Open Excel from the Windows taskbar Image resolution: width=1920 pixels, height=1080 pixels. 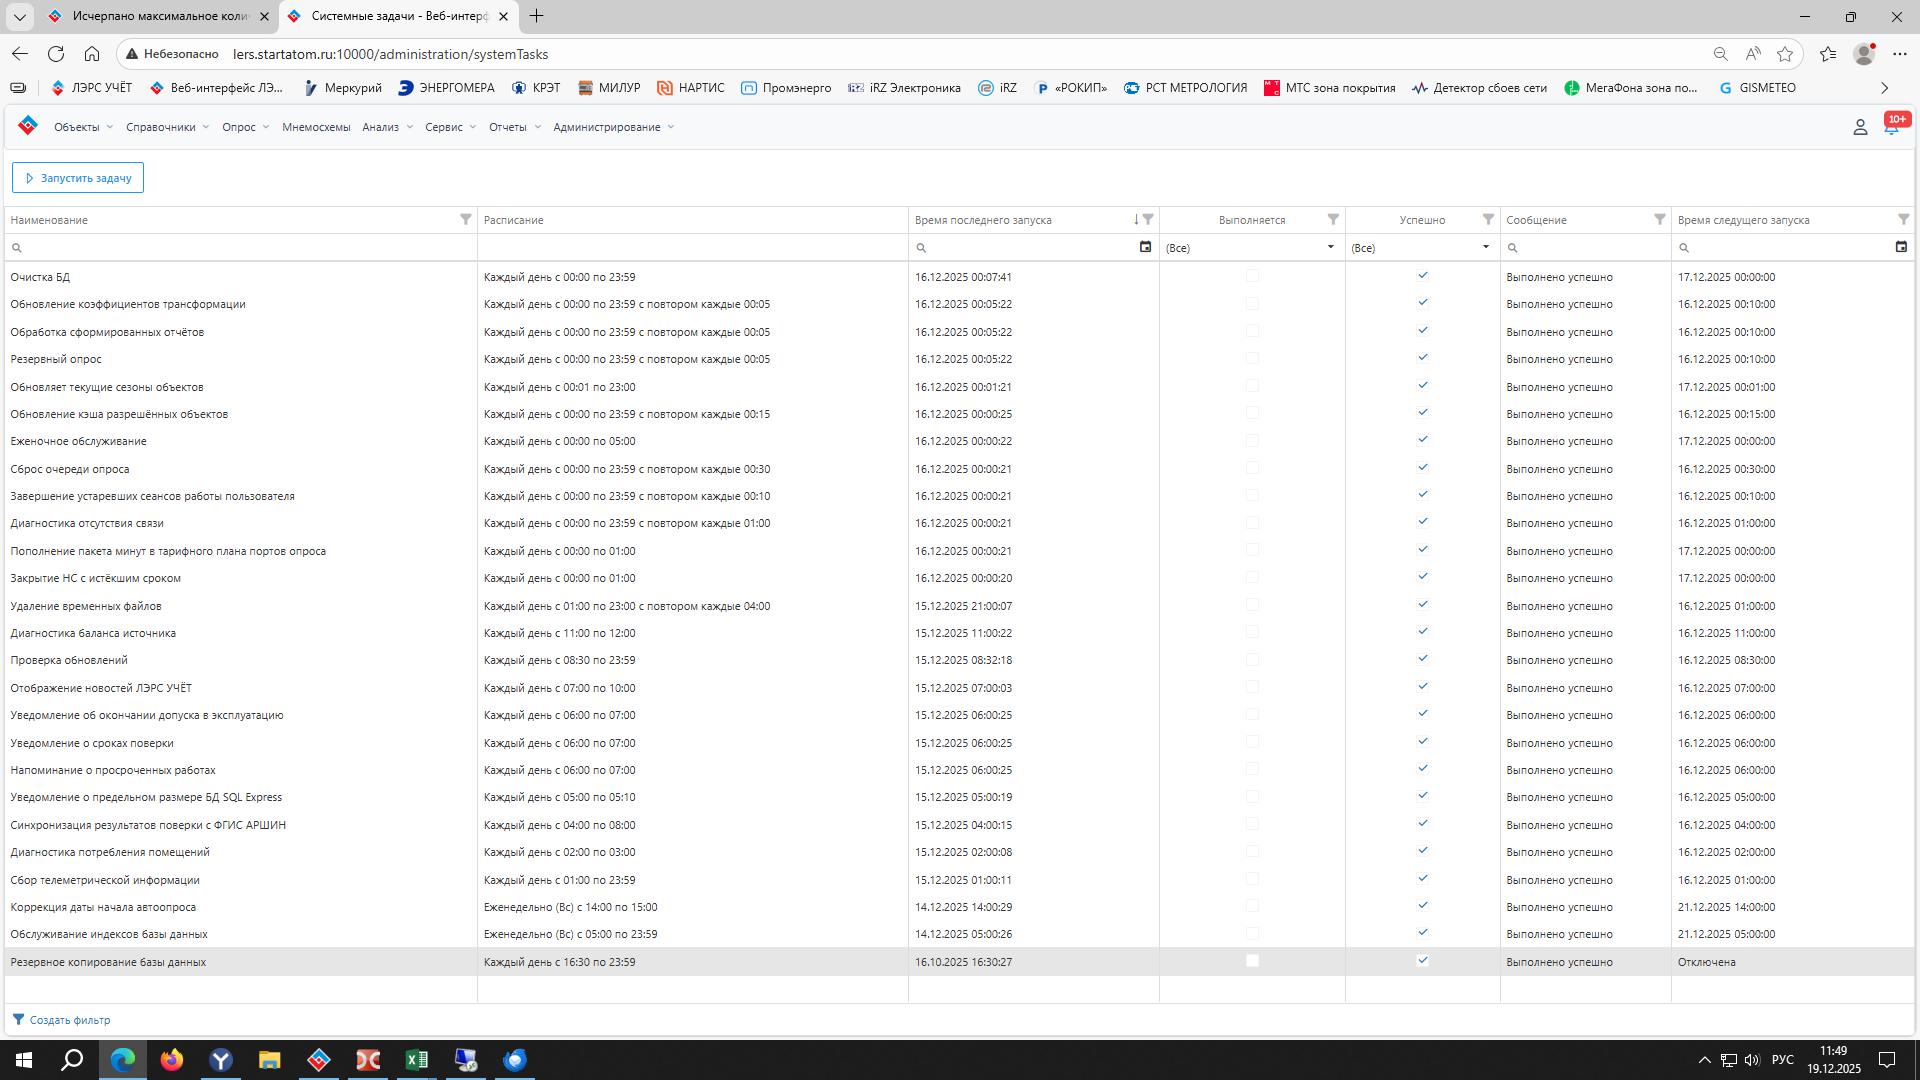416,1060
